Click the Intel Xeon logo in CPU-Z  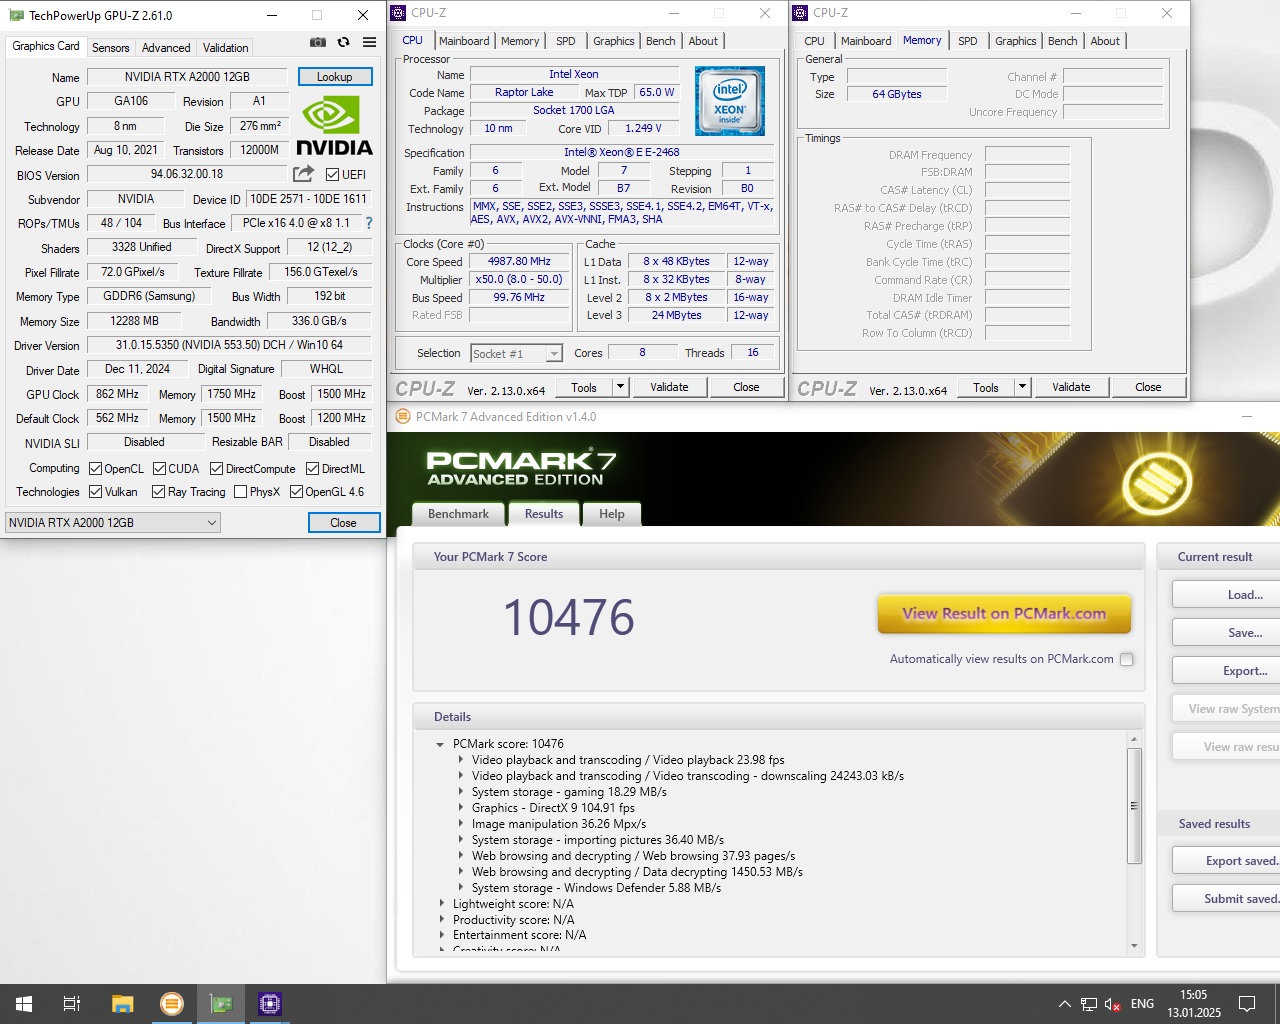pyautogui.click(x=730, y=101)
